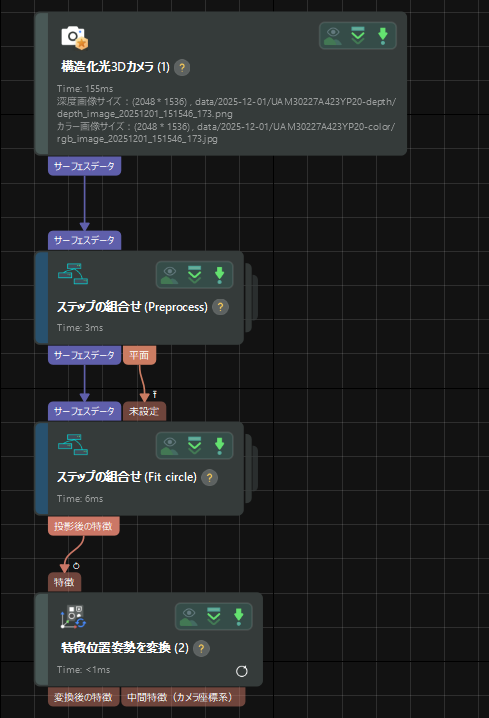Select 変換後の特徴 output port

tap(84, 697)
